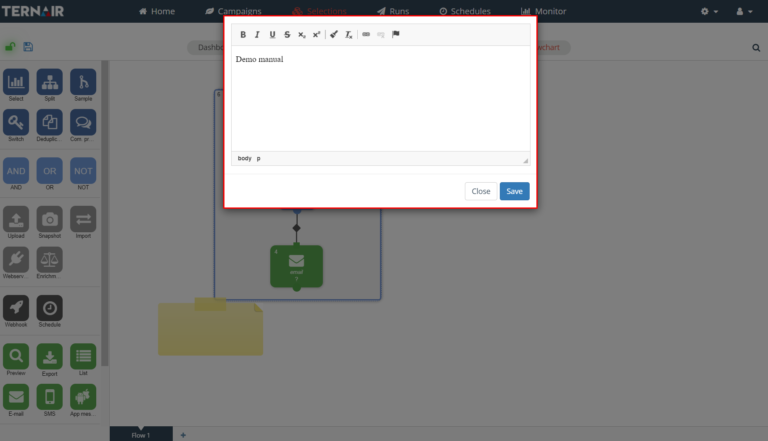Select the Enrichment scales block
The image size is (768, 441).
click(49, 259)
